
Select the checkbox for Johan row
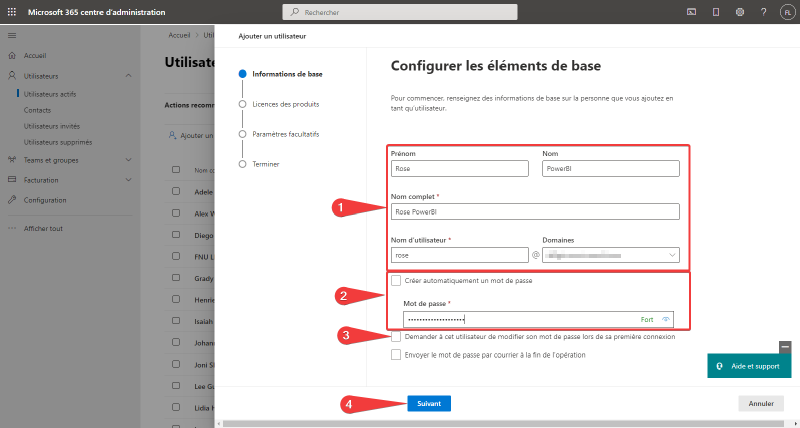(x=176, y=343)
